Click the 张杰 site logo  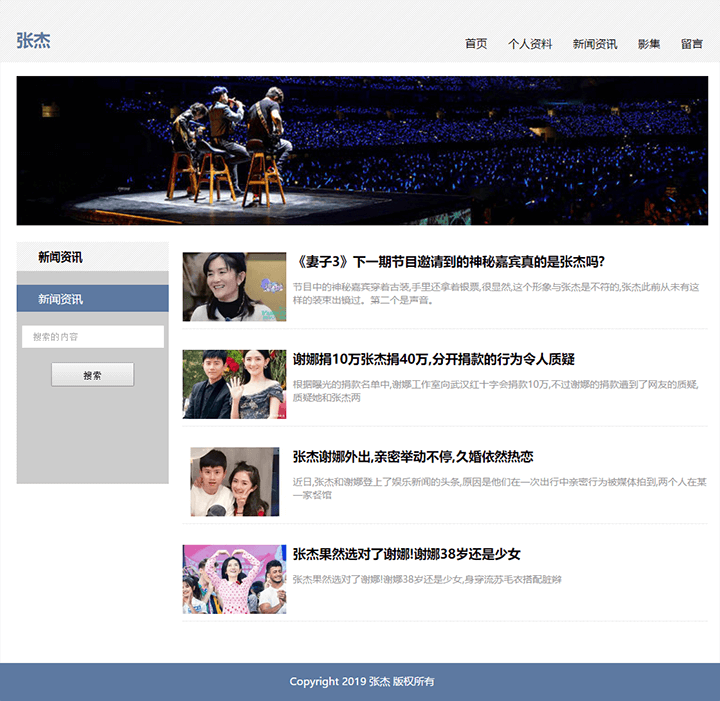coord(34,40)
